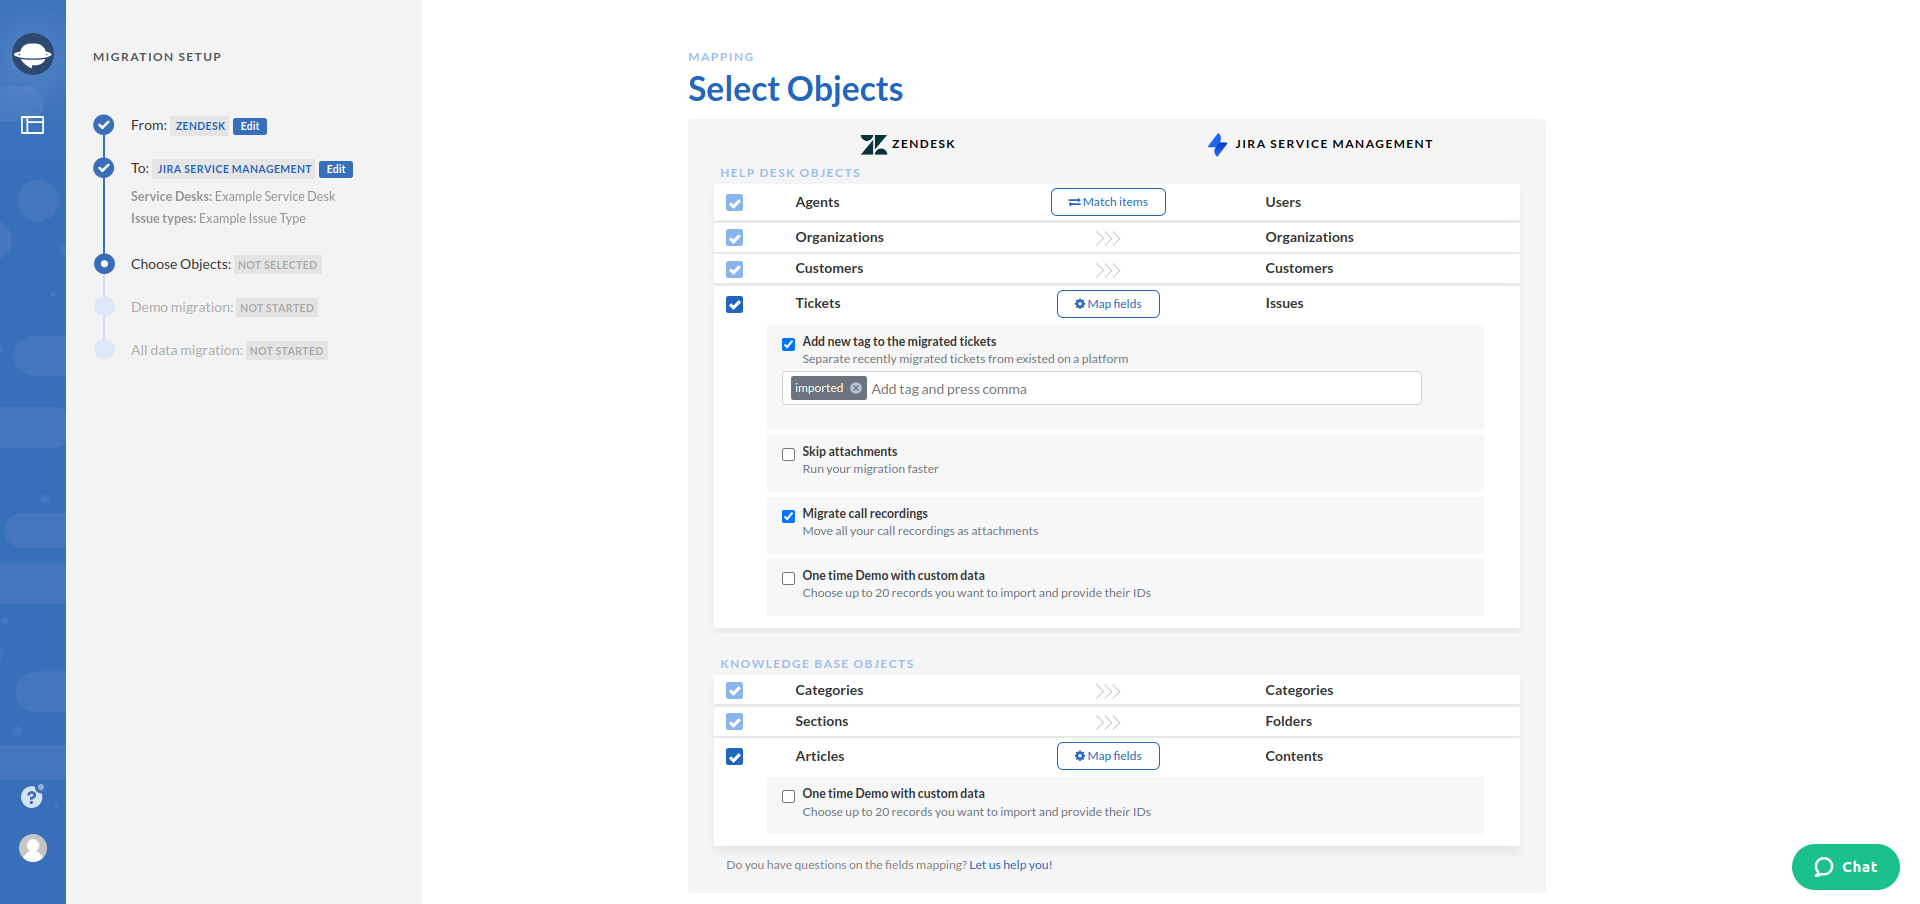Click the 'Contents' target object label

1294,756
